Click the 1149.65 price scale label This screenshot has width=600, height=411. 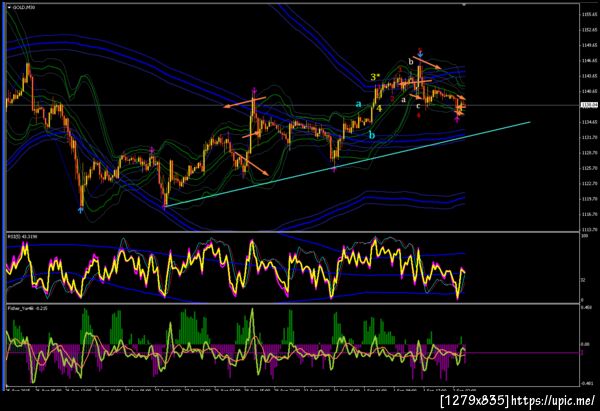[590, 45]
